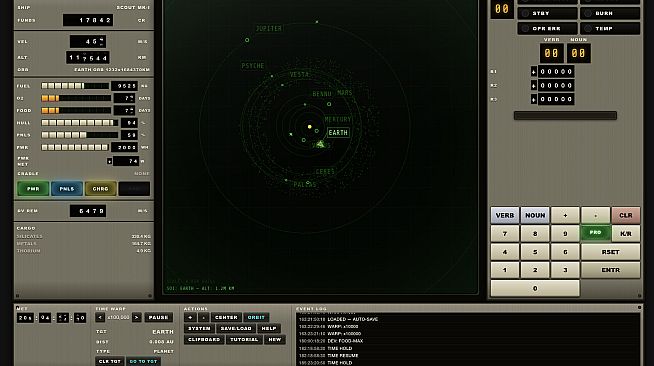
Task: Click keypad digit 6
Action: click(565, 252)
